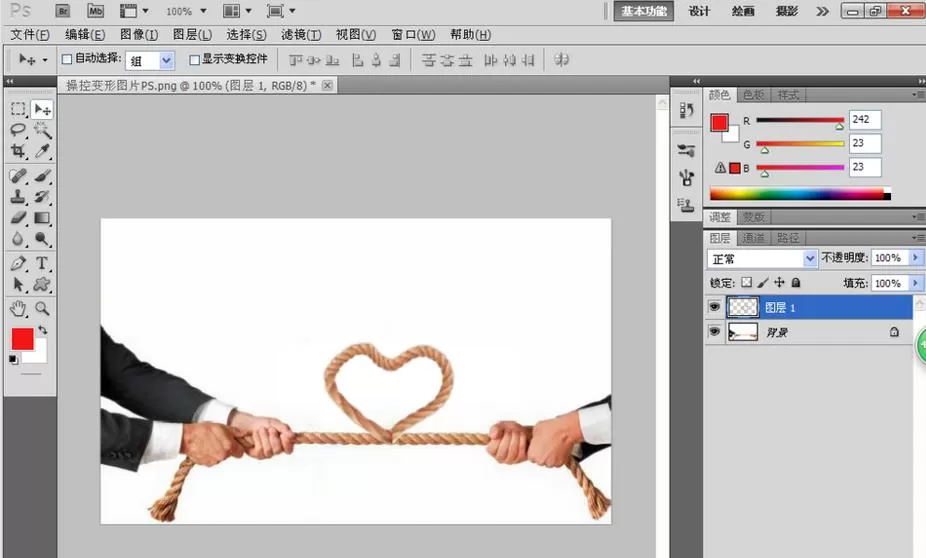This screenshot has width=926, height=558.
Task: Select the Hand tool
Action: click(x=18, y=308)
